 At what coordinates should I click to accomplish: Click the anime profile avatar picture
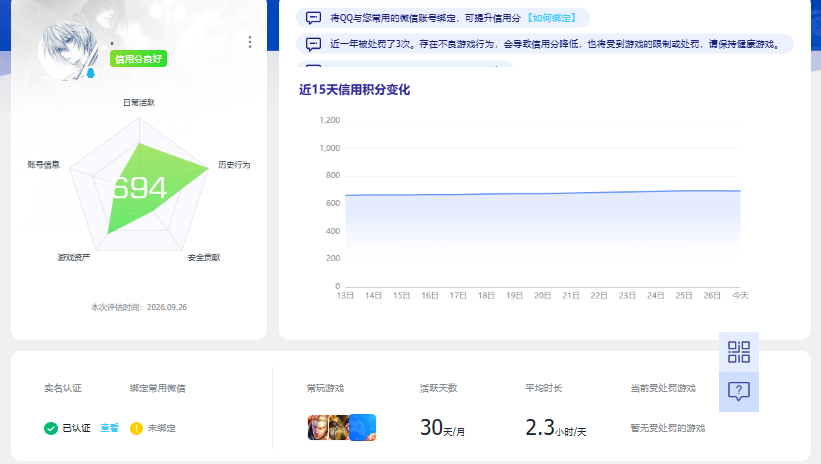coord(68,51)
